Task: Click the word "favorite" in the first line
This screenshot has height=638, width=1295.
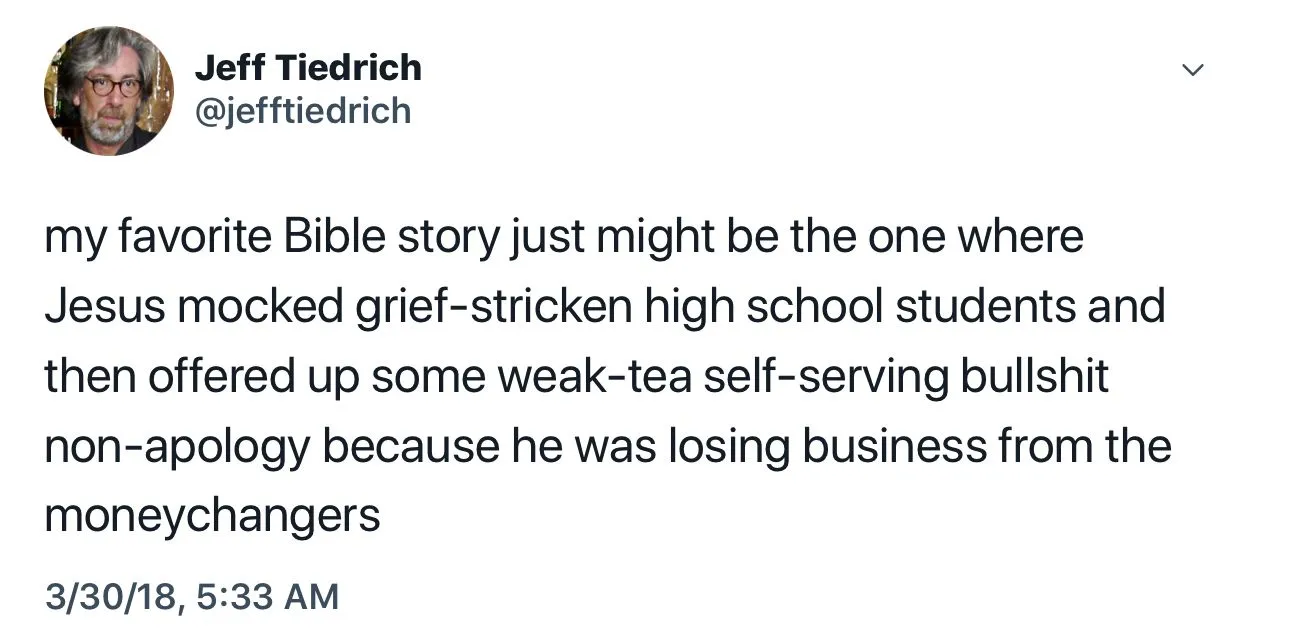Action: tap(190, 237)
